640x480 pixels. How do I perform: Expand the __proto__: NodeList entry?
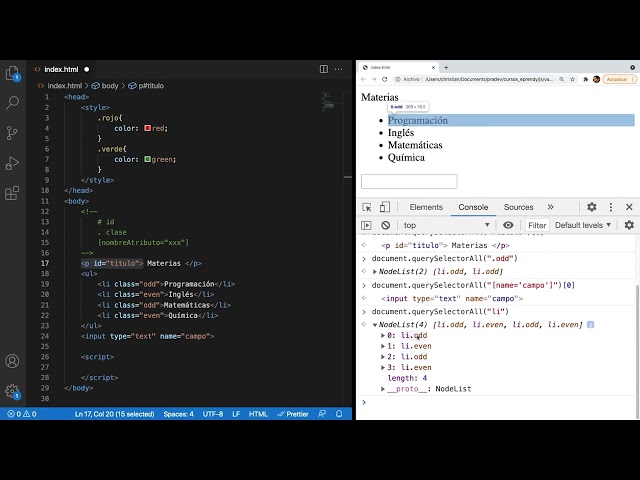pyautogui.click(x=383, y=389)
